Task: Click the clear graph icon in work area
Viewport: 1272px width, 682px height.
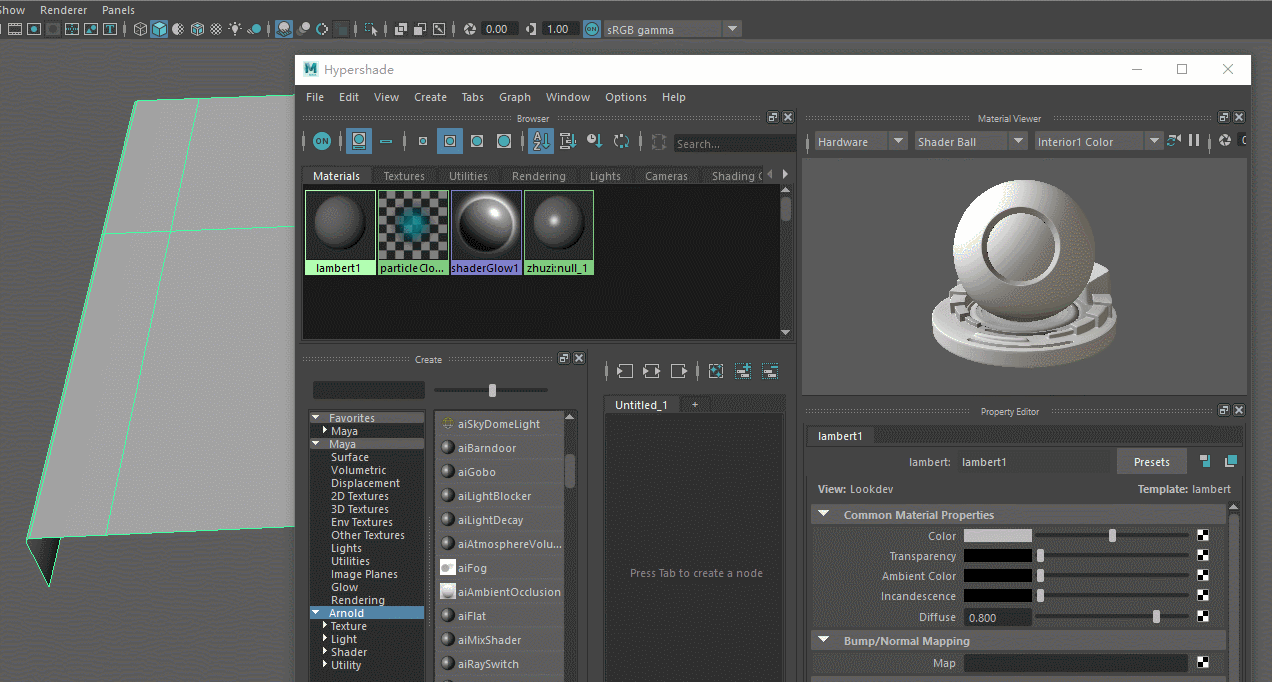Action: [x=716, y=371]
